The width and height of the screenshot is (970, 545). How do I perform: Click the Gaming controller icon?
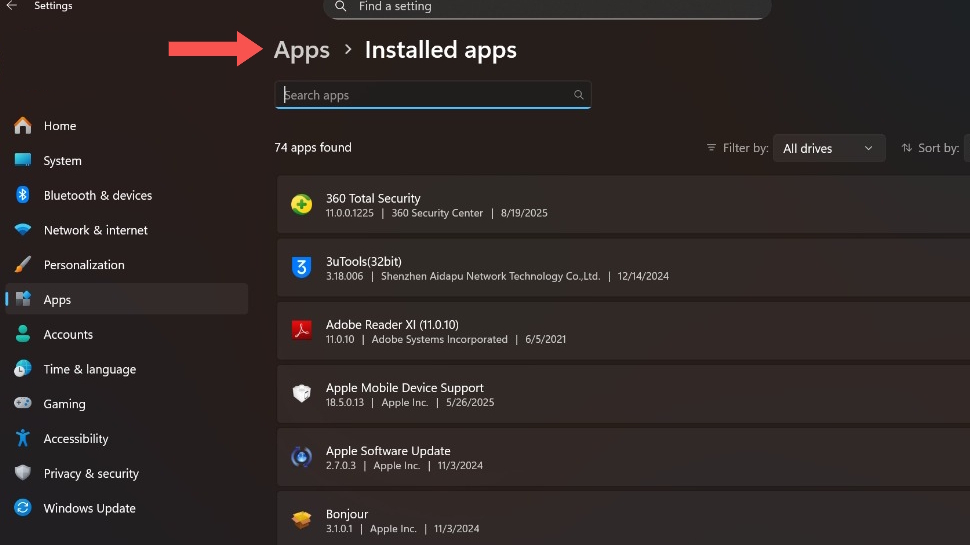[x=23, y=403]
